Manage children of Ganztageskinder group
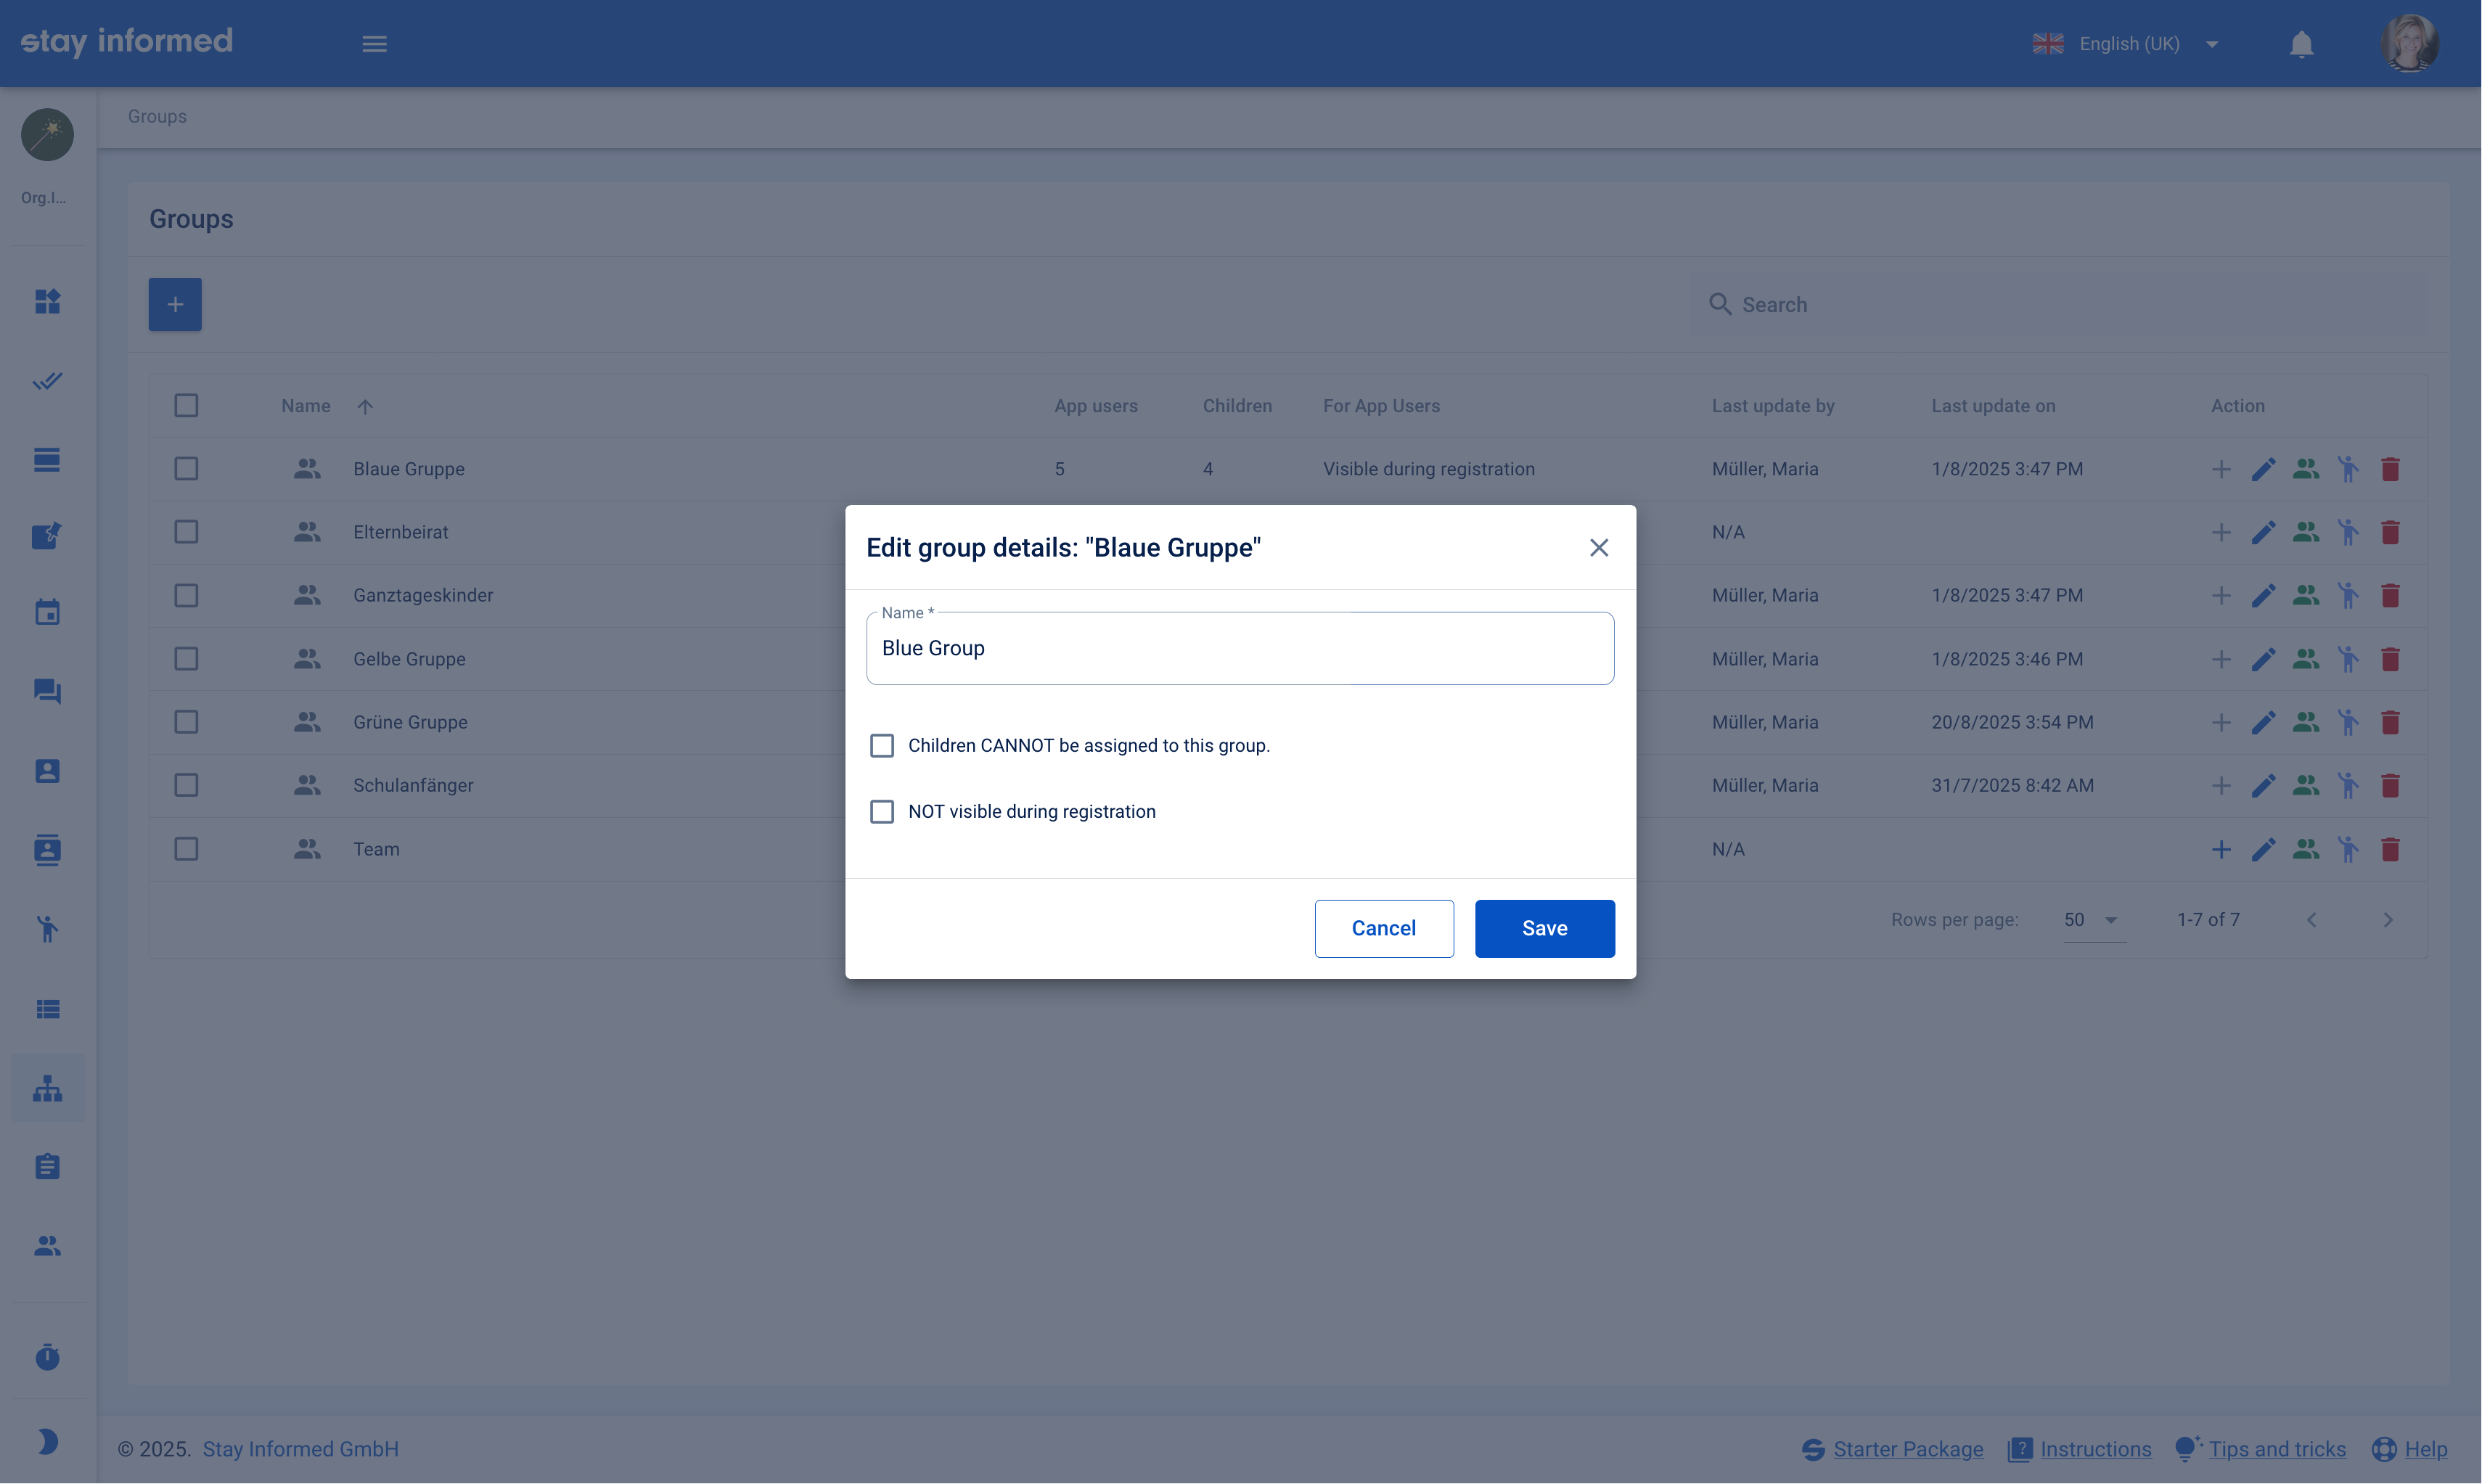 (2348, 596)
